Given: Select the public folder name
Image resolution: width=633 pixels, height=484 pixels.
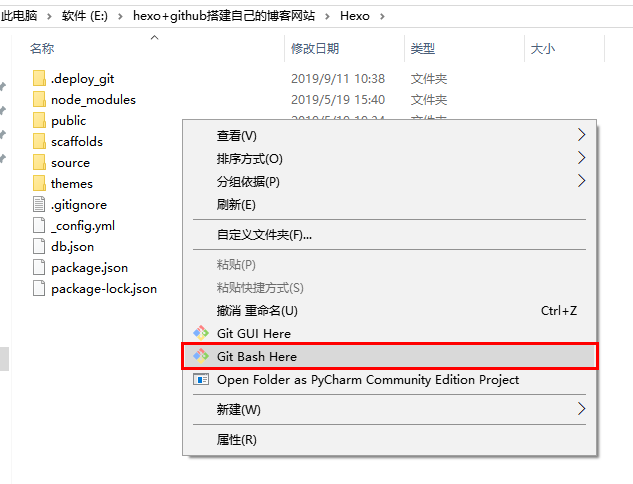Looking at the screenshot, I should pos(69,121).
